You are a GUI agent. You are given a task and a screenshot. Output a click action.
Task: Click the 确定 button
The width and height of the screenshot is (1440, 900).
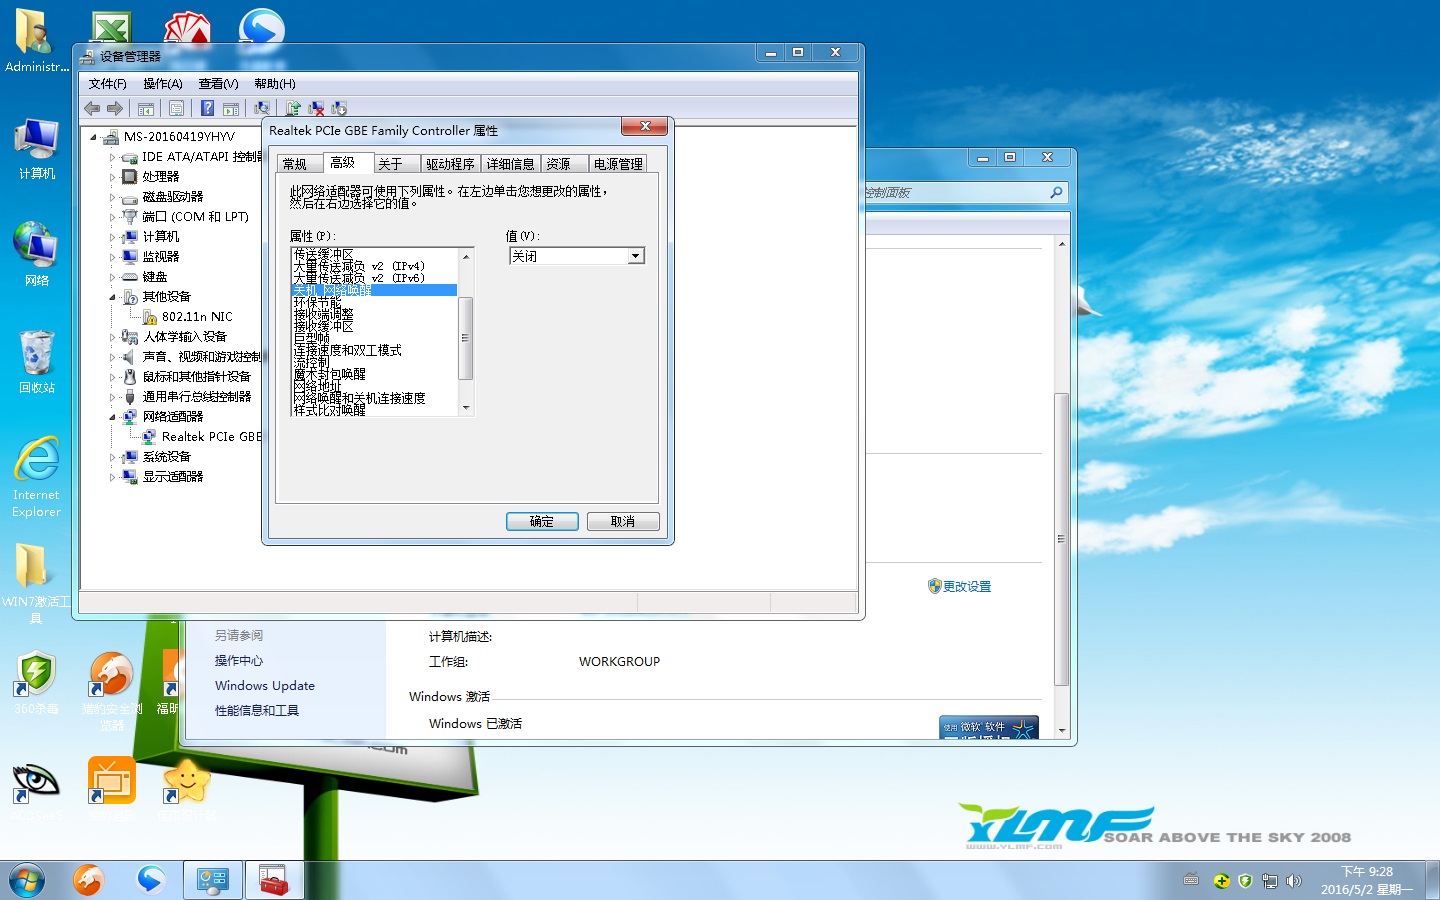[542, 521]
